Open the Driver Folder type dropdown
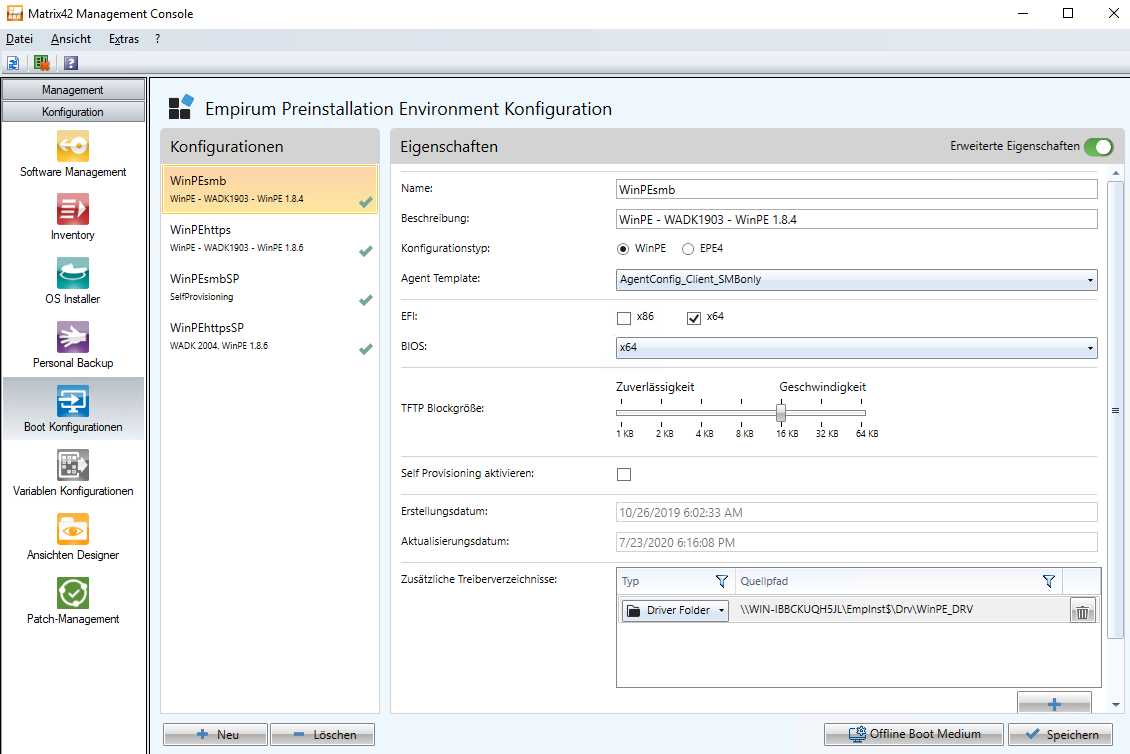The height and width of the screenshot is (754, 1130). click(x=675, y=611)
